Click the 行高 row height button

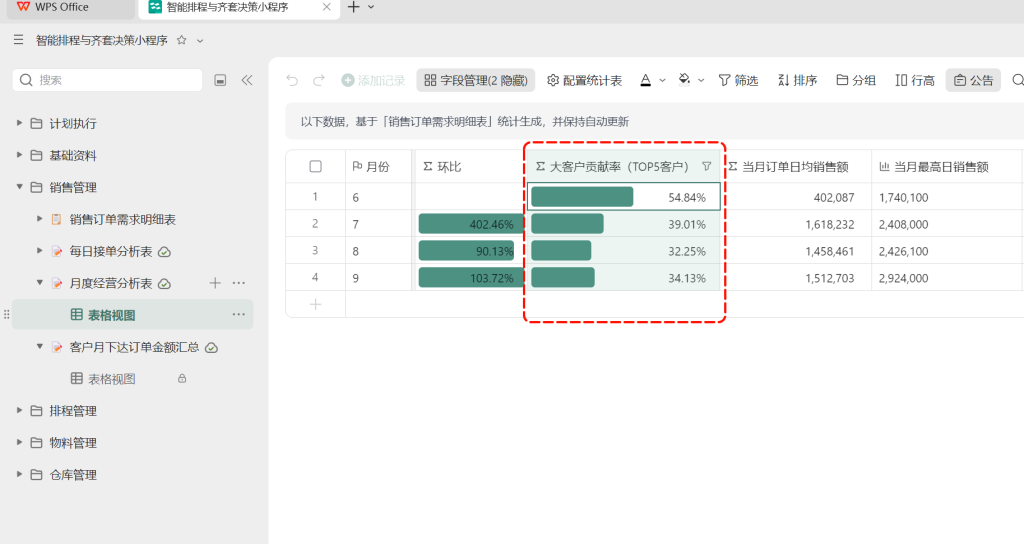point(914,80)
